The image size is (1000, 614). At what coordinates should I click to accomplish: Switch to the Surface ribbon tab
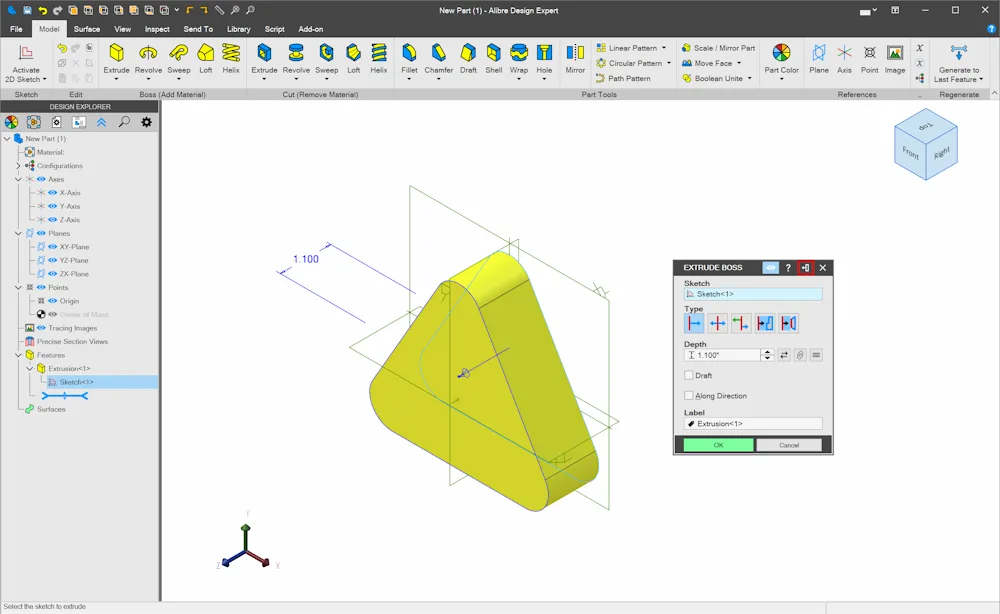point(87,29)
